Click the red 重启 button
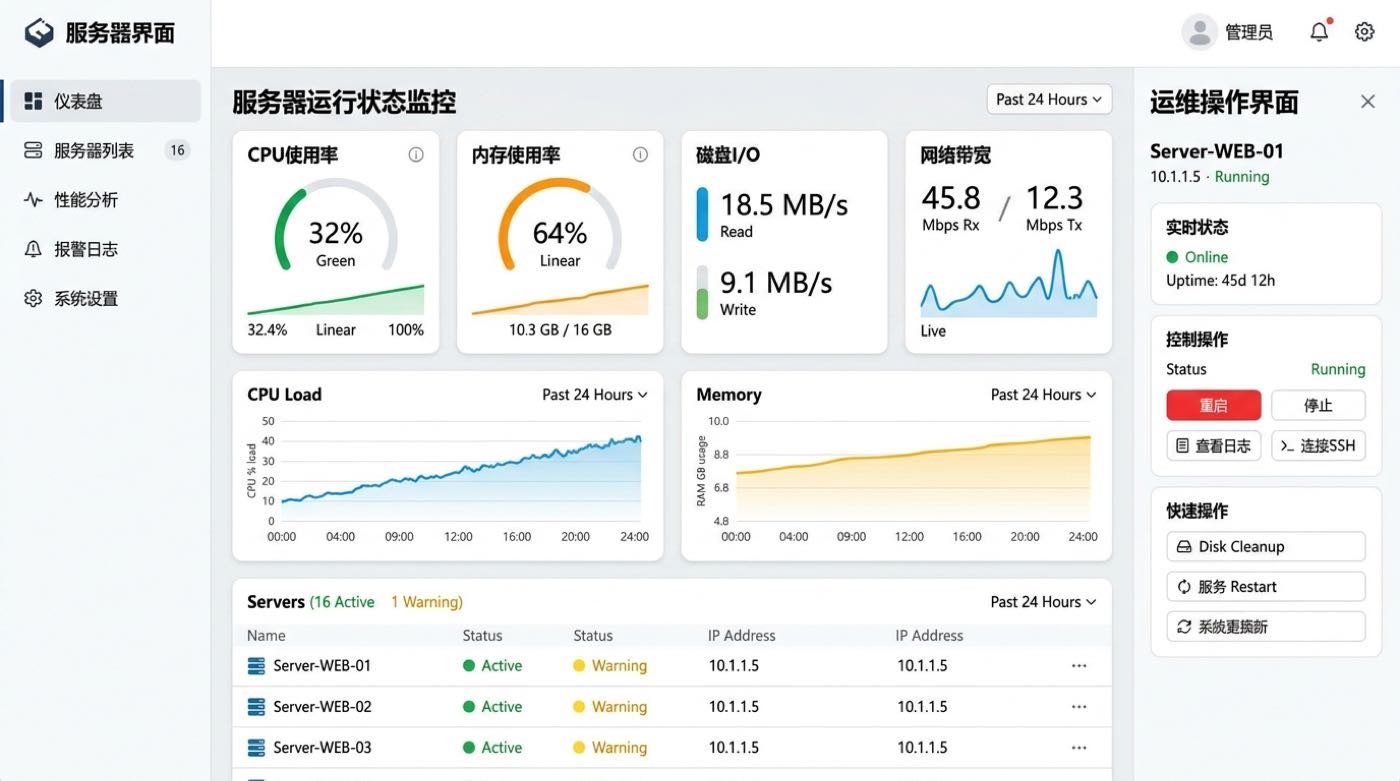1400x781 pixels. tap(1213, 405)
